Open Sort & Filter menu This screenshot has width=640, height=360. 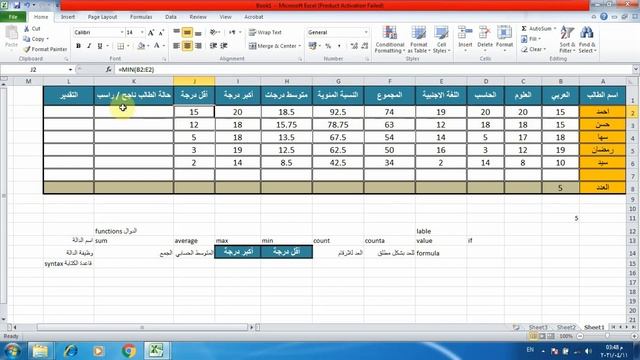[567, 39]
